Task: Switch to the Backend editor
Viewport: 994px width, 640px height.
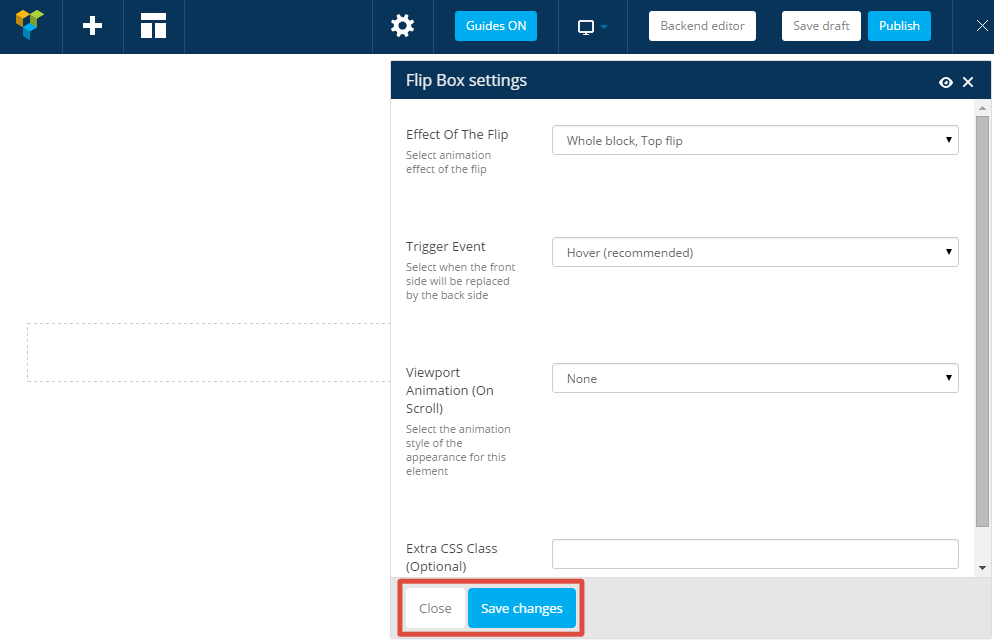Action: [x=702, y=26]
